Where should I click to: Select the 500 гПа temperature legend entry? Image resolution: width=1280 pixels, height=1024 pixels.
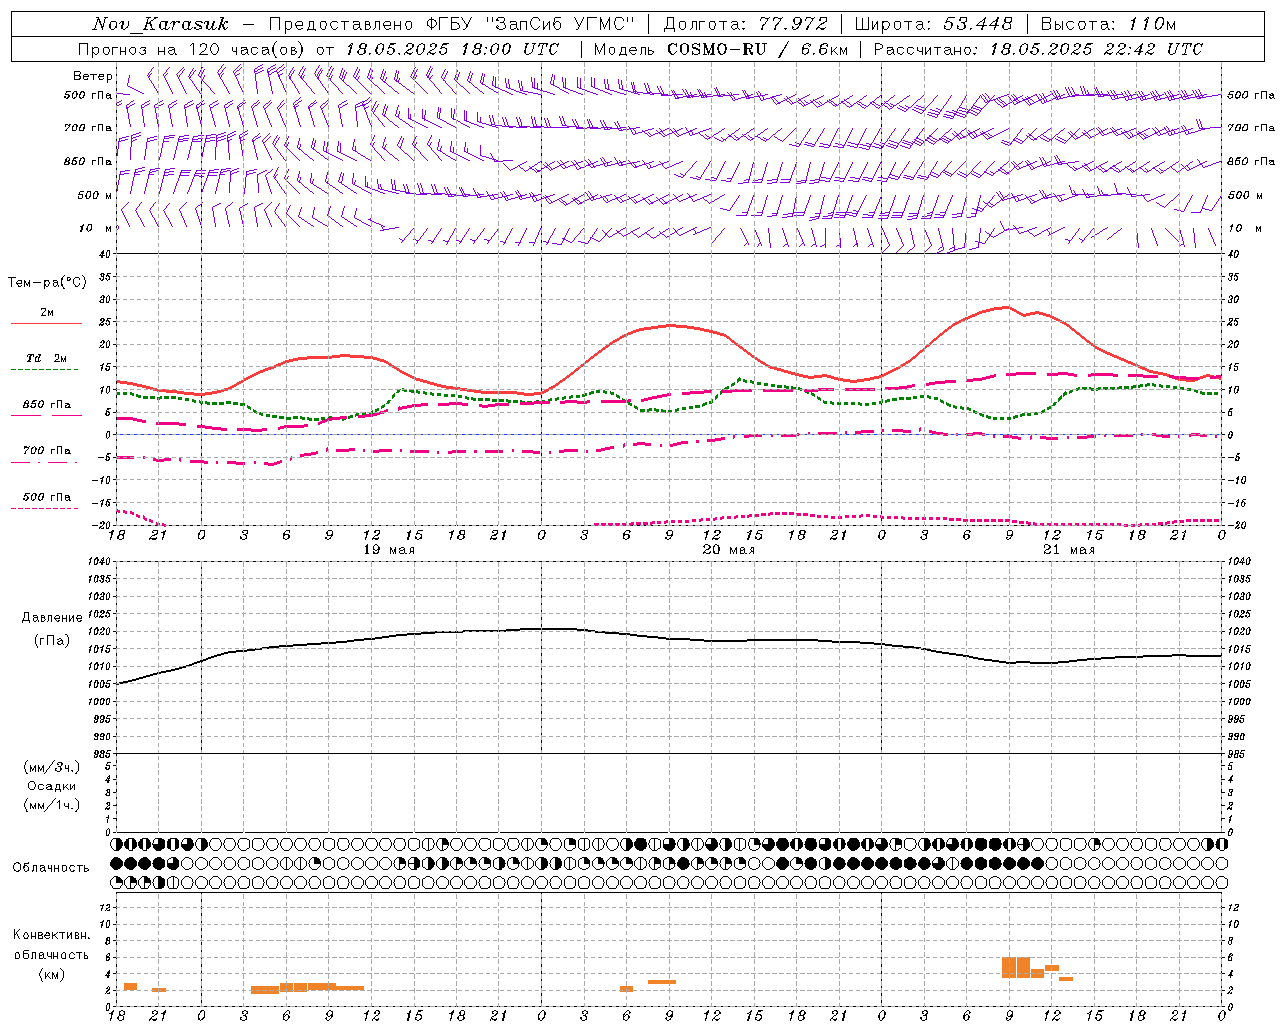pos(46,502)
